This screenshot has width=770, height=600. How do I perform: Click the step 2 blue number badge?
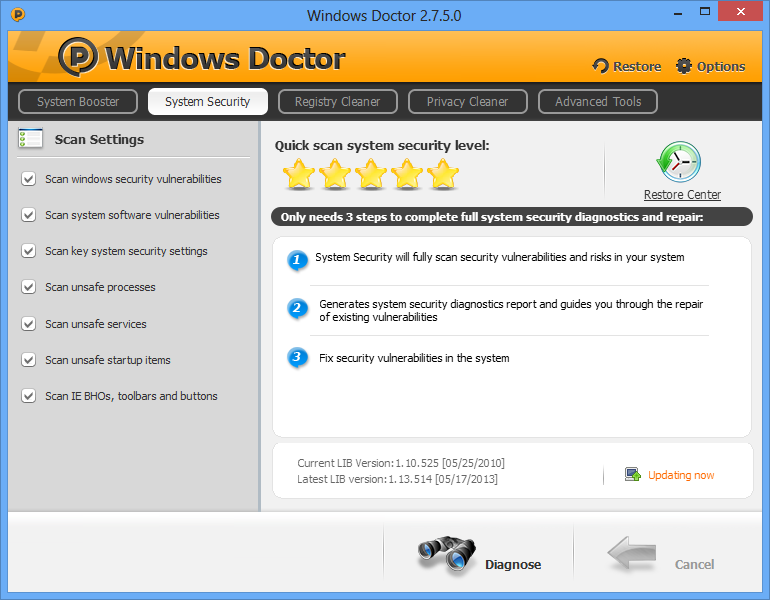(x=297, y=308)
